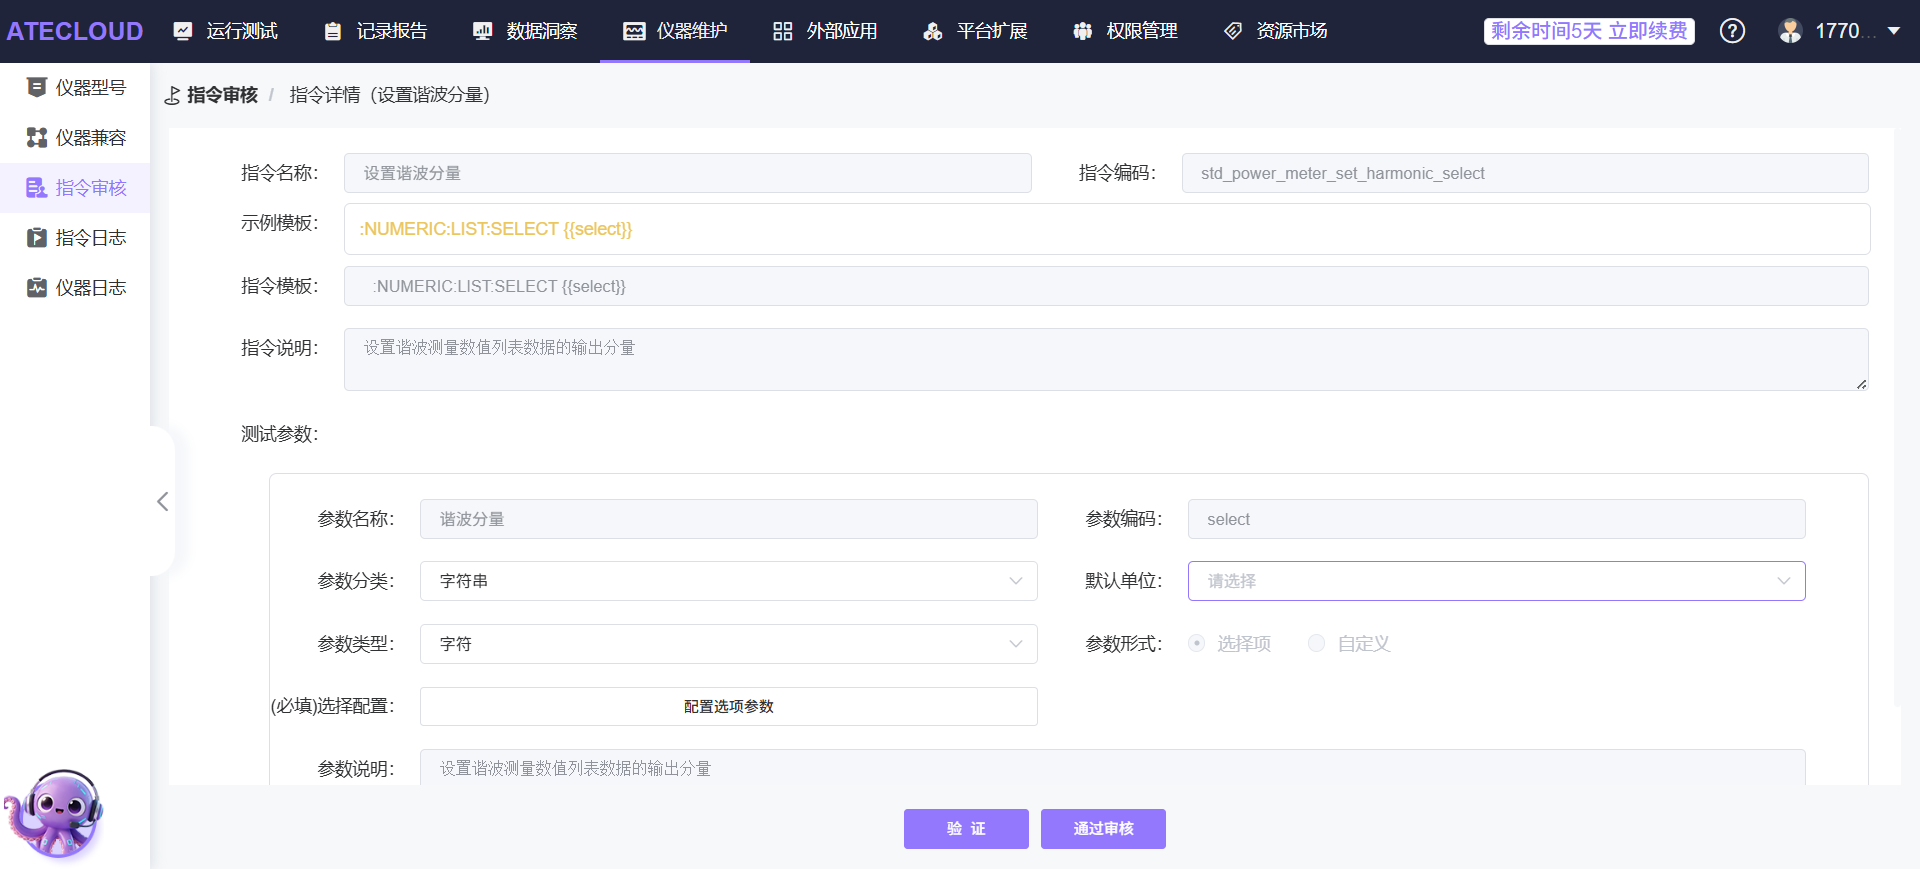Click the 配置选项参数 button

coord(729,706)
